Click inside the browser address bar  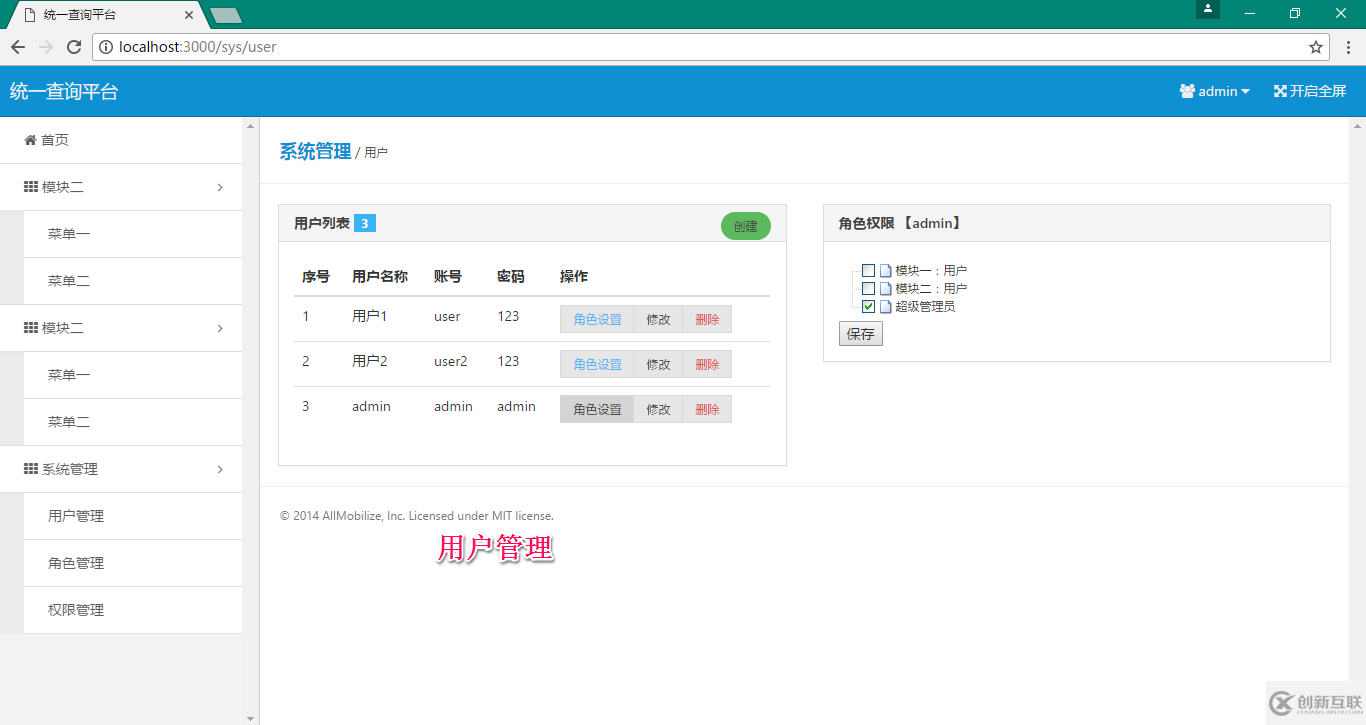[400, 46]
